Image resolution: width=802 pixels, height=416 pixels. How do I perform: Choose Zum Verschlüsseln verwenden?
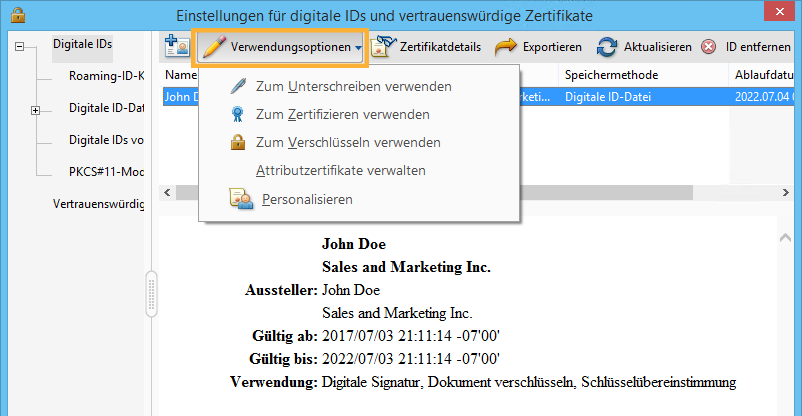[x=347, y=143]
